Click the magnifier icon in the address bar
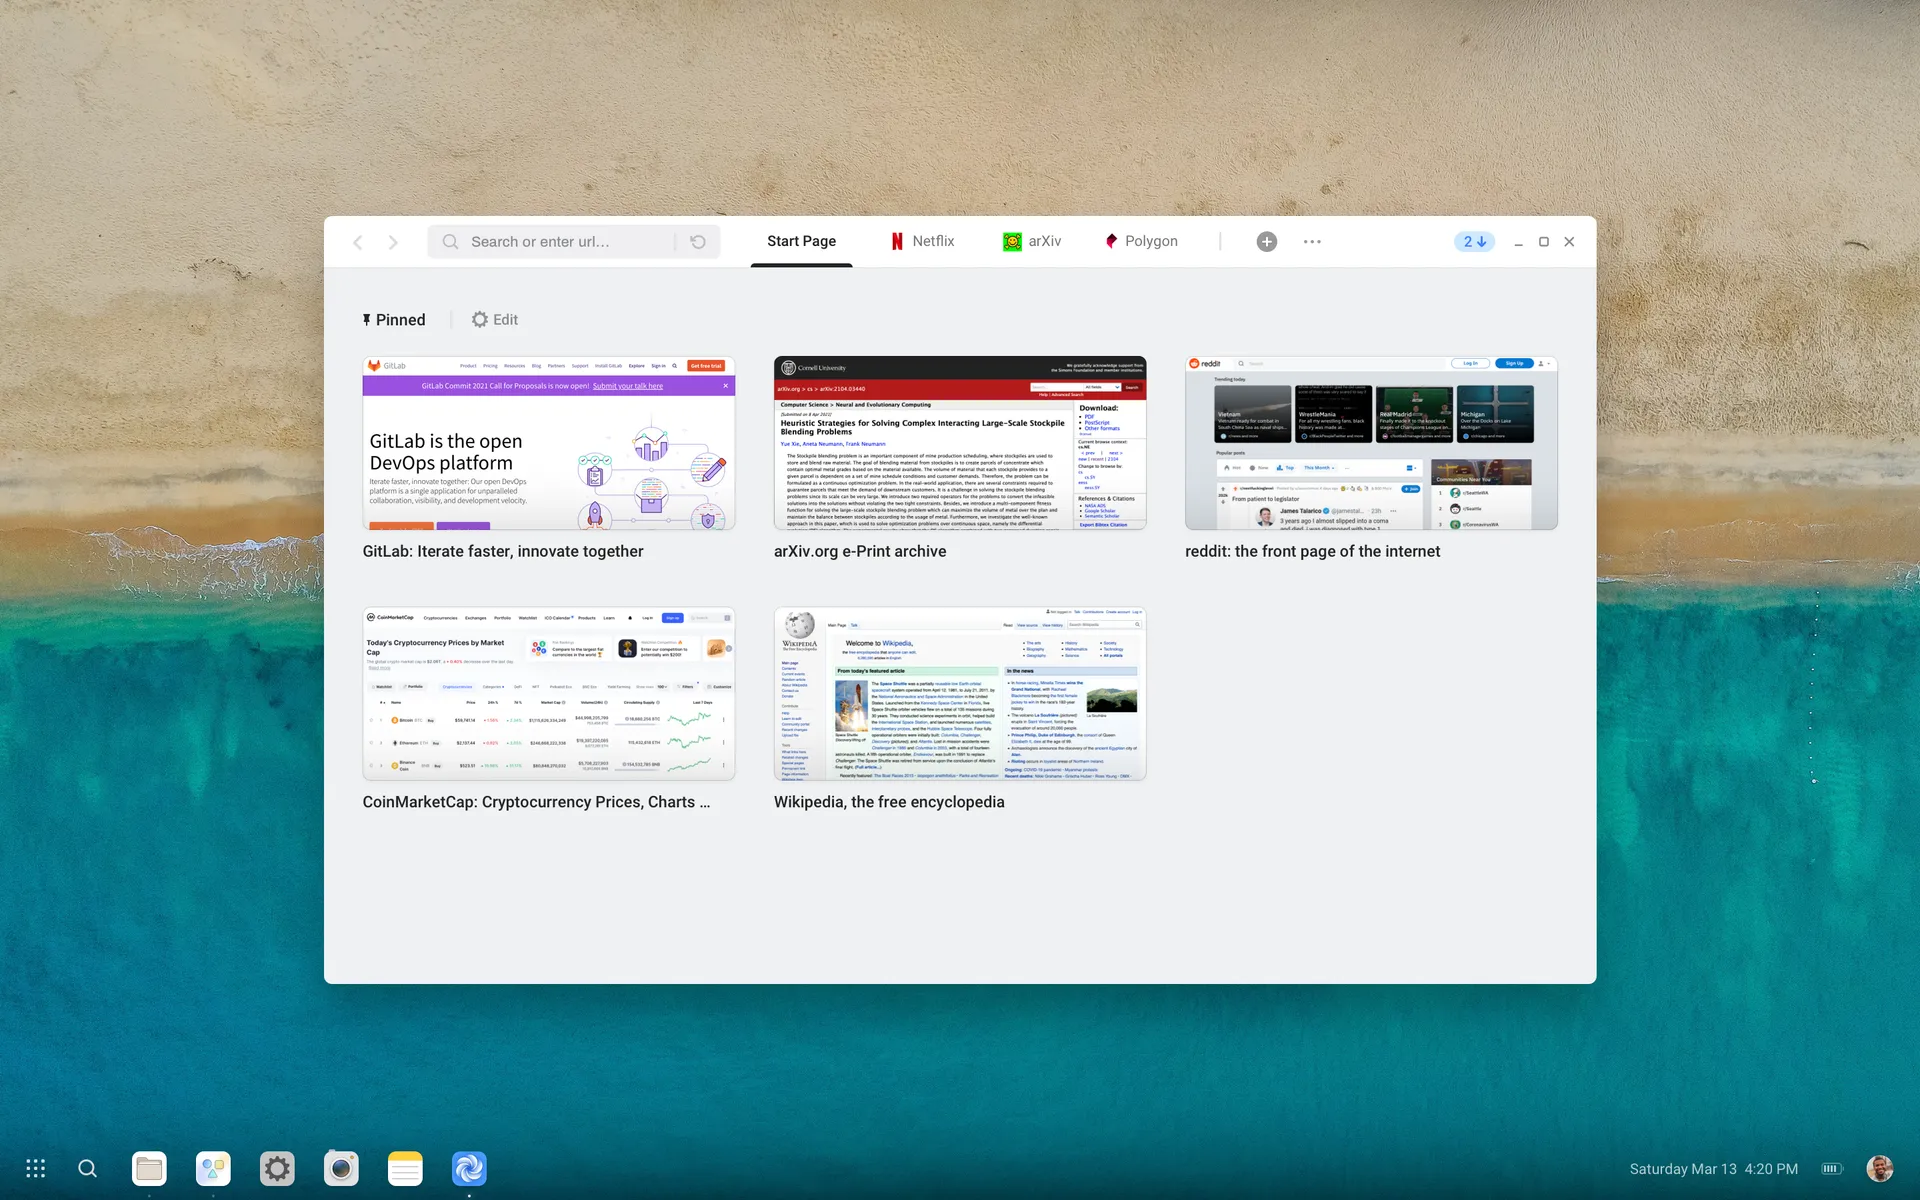The image size is (1920, 1200). [450, 242]
